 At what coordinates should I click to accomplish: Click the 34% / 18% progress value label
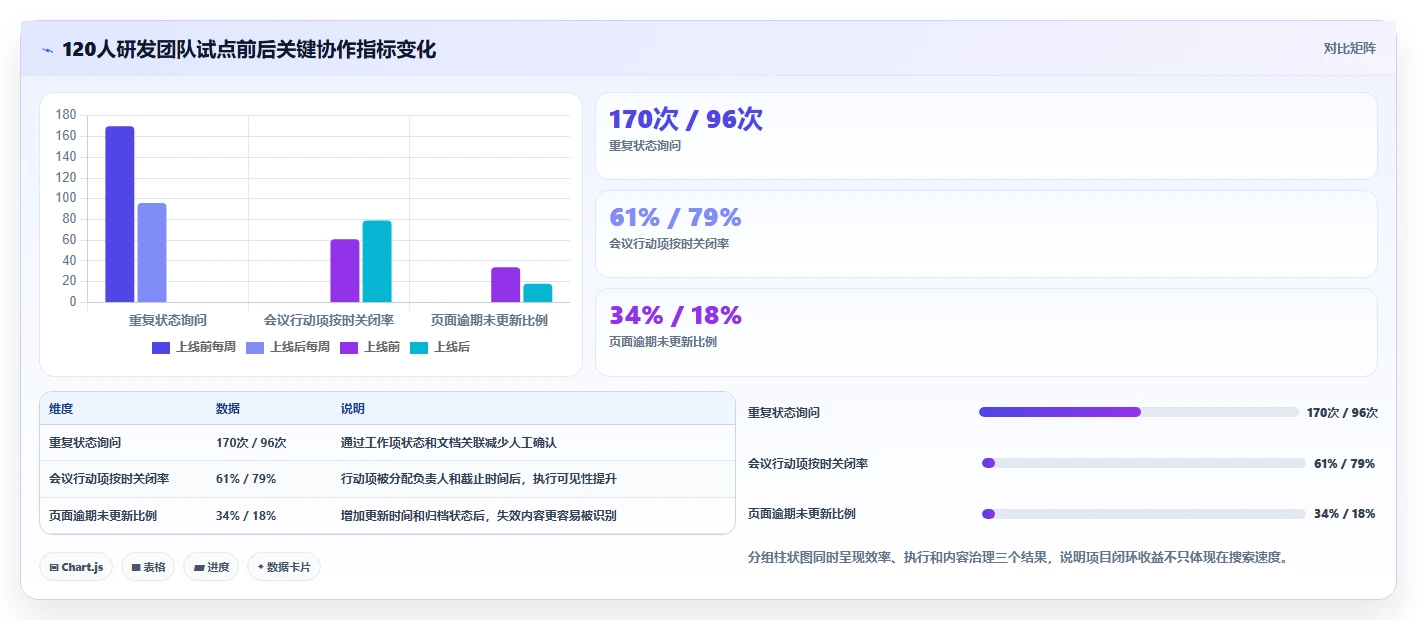tap(1344, 514)
